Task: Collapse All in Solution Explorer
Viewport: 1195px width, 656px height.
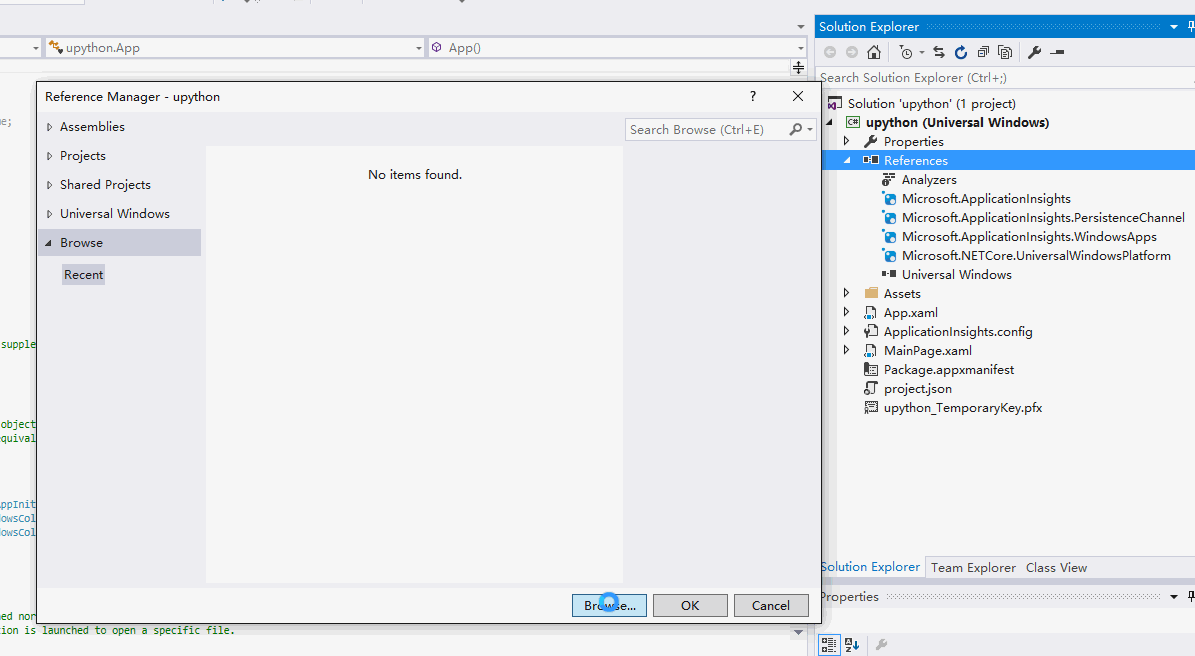Action: point(983,52)
